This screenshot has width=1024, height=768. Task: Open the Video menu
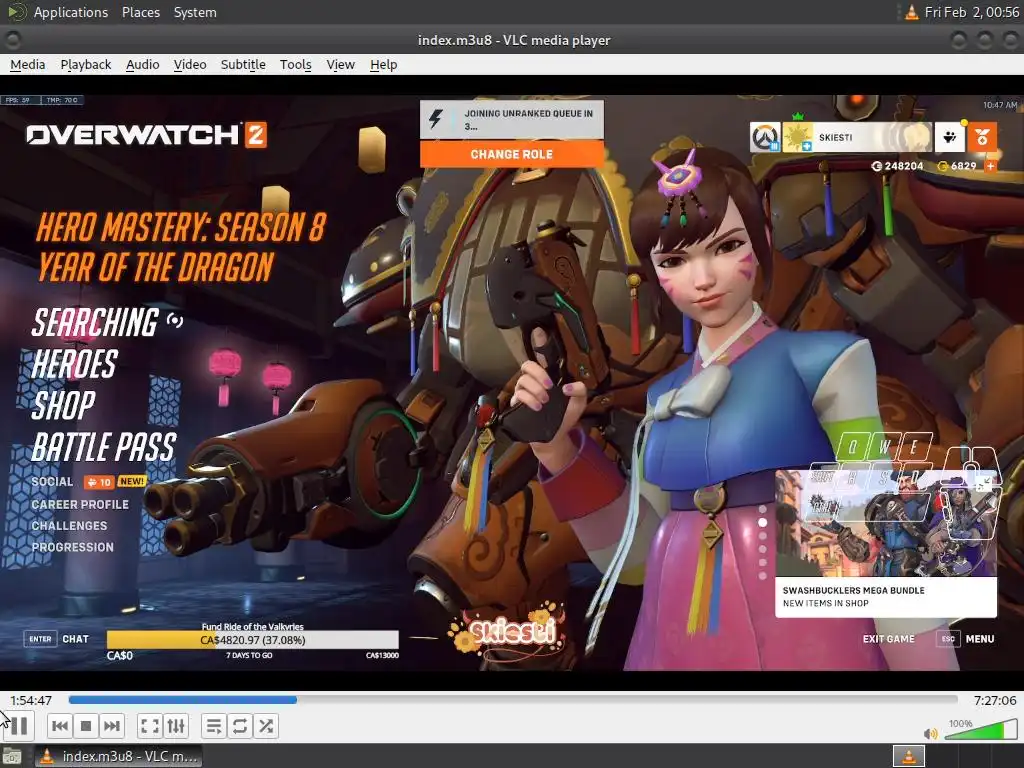189,65
